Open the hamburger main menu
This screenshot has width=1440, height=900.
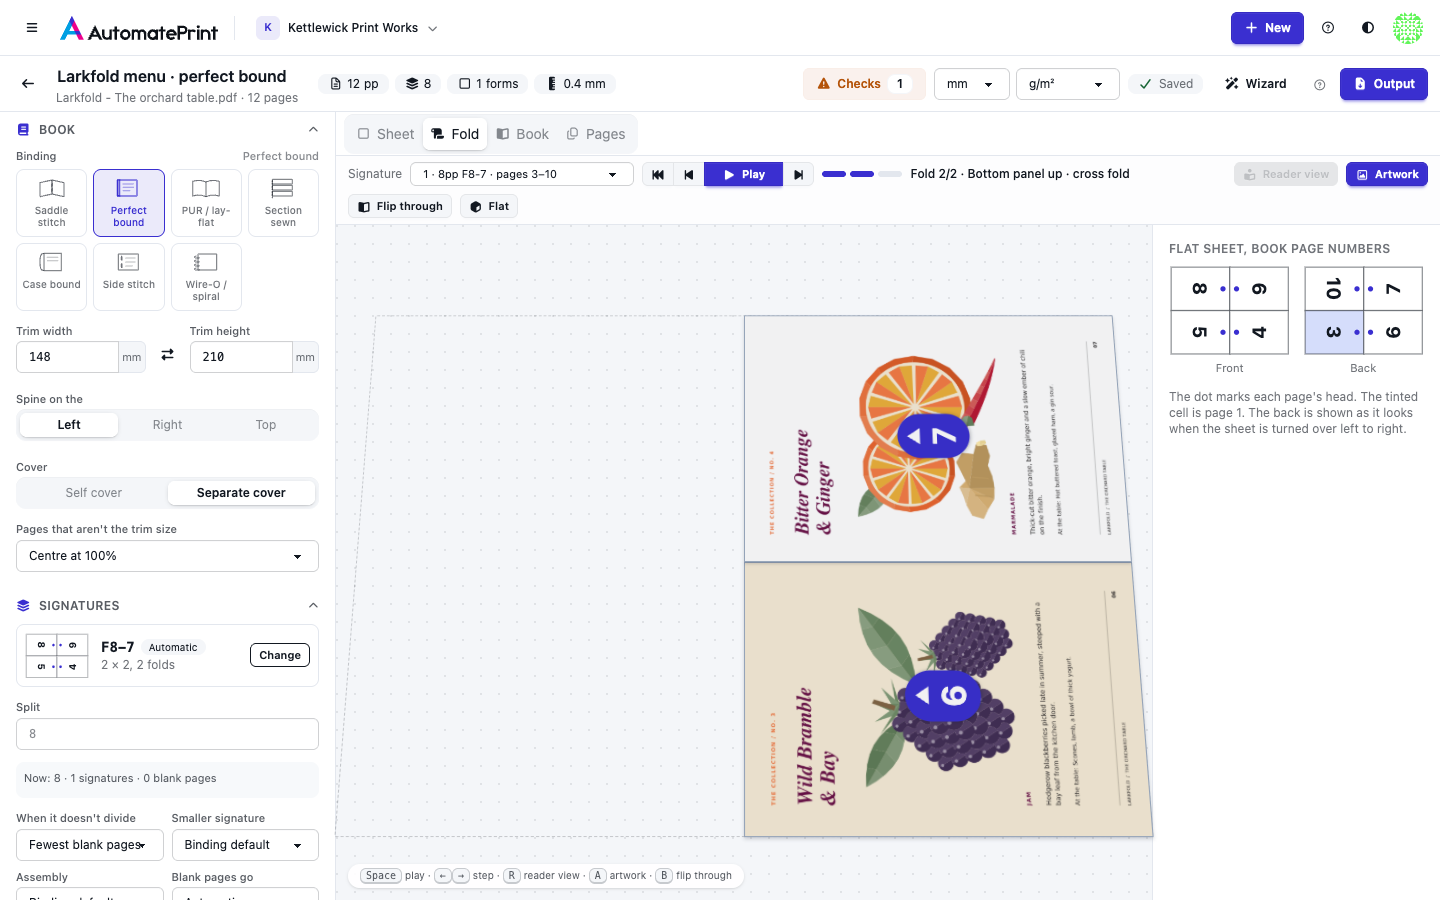pyautogui.click(x=32, y=28)
